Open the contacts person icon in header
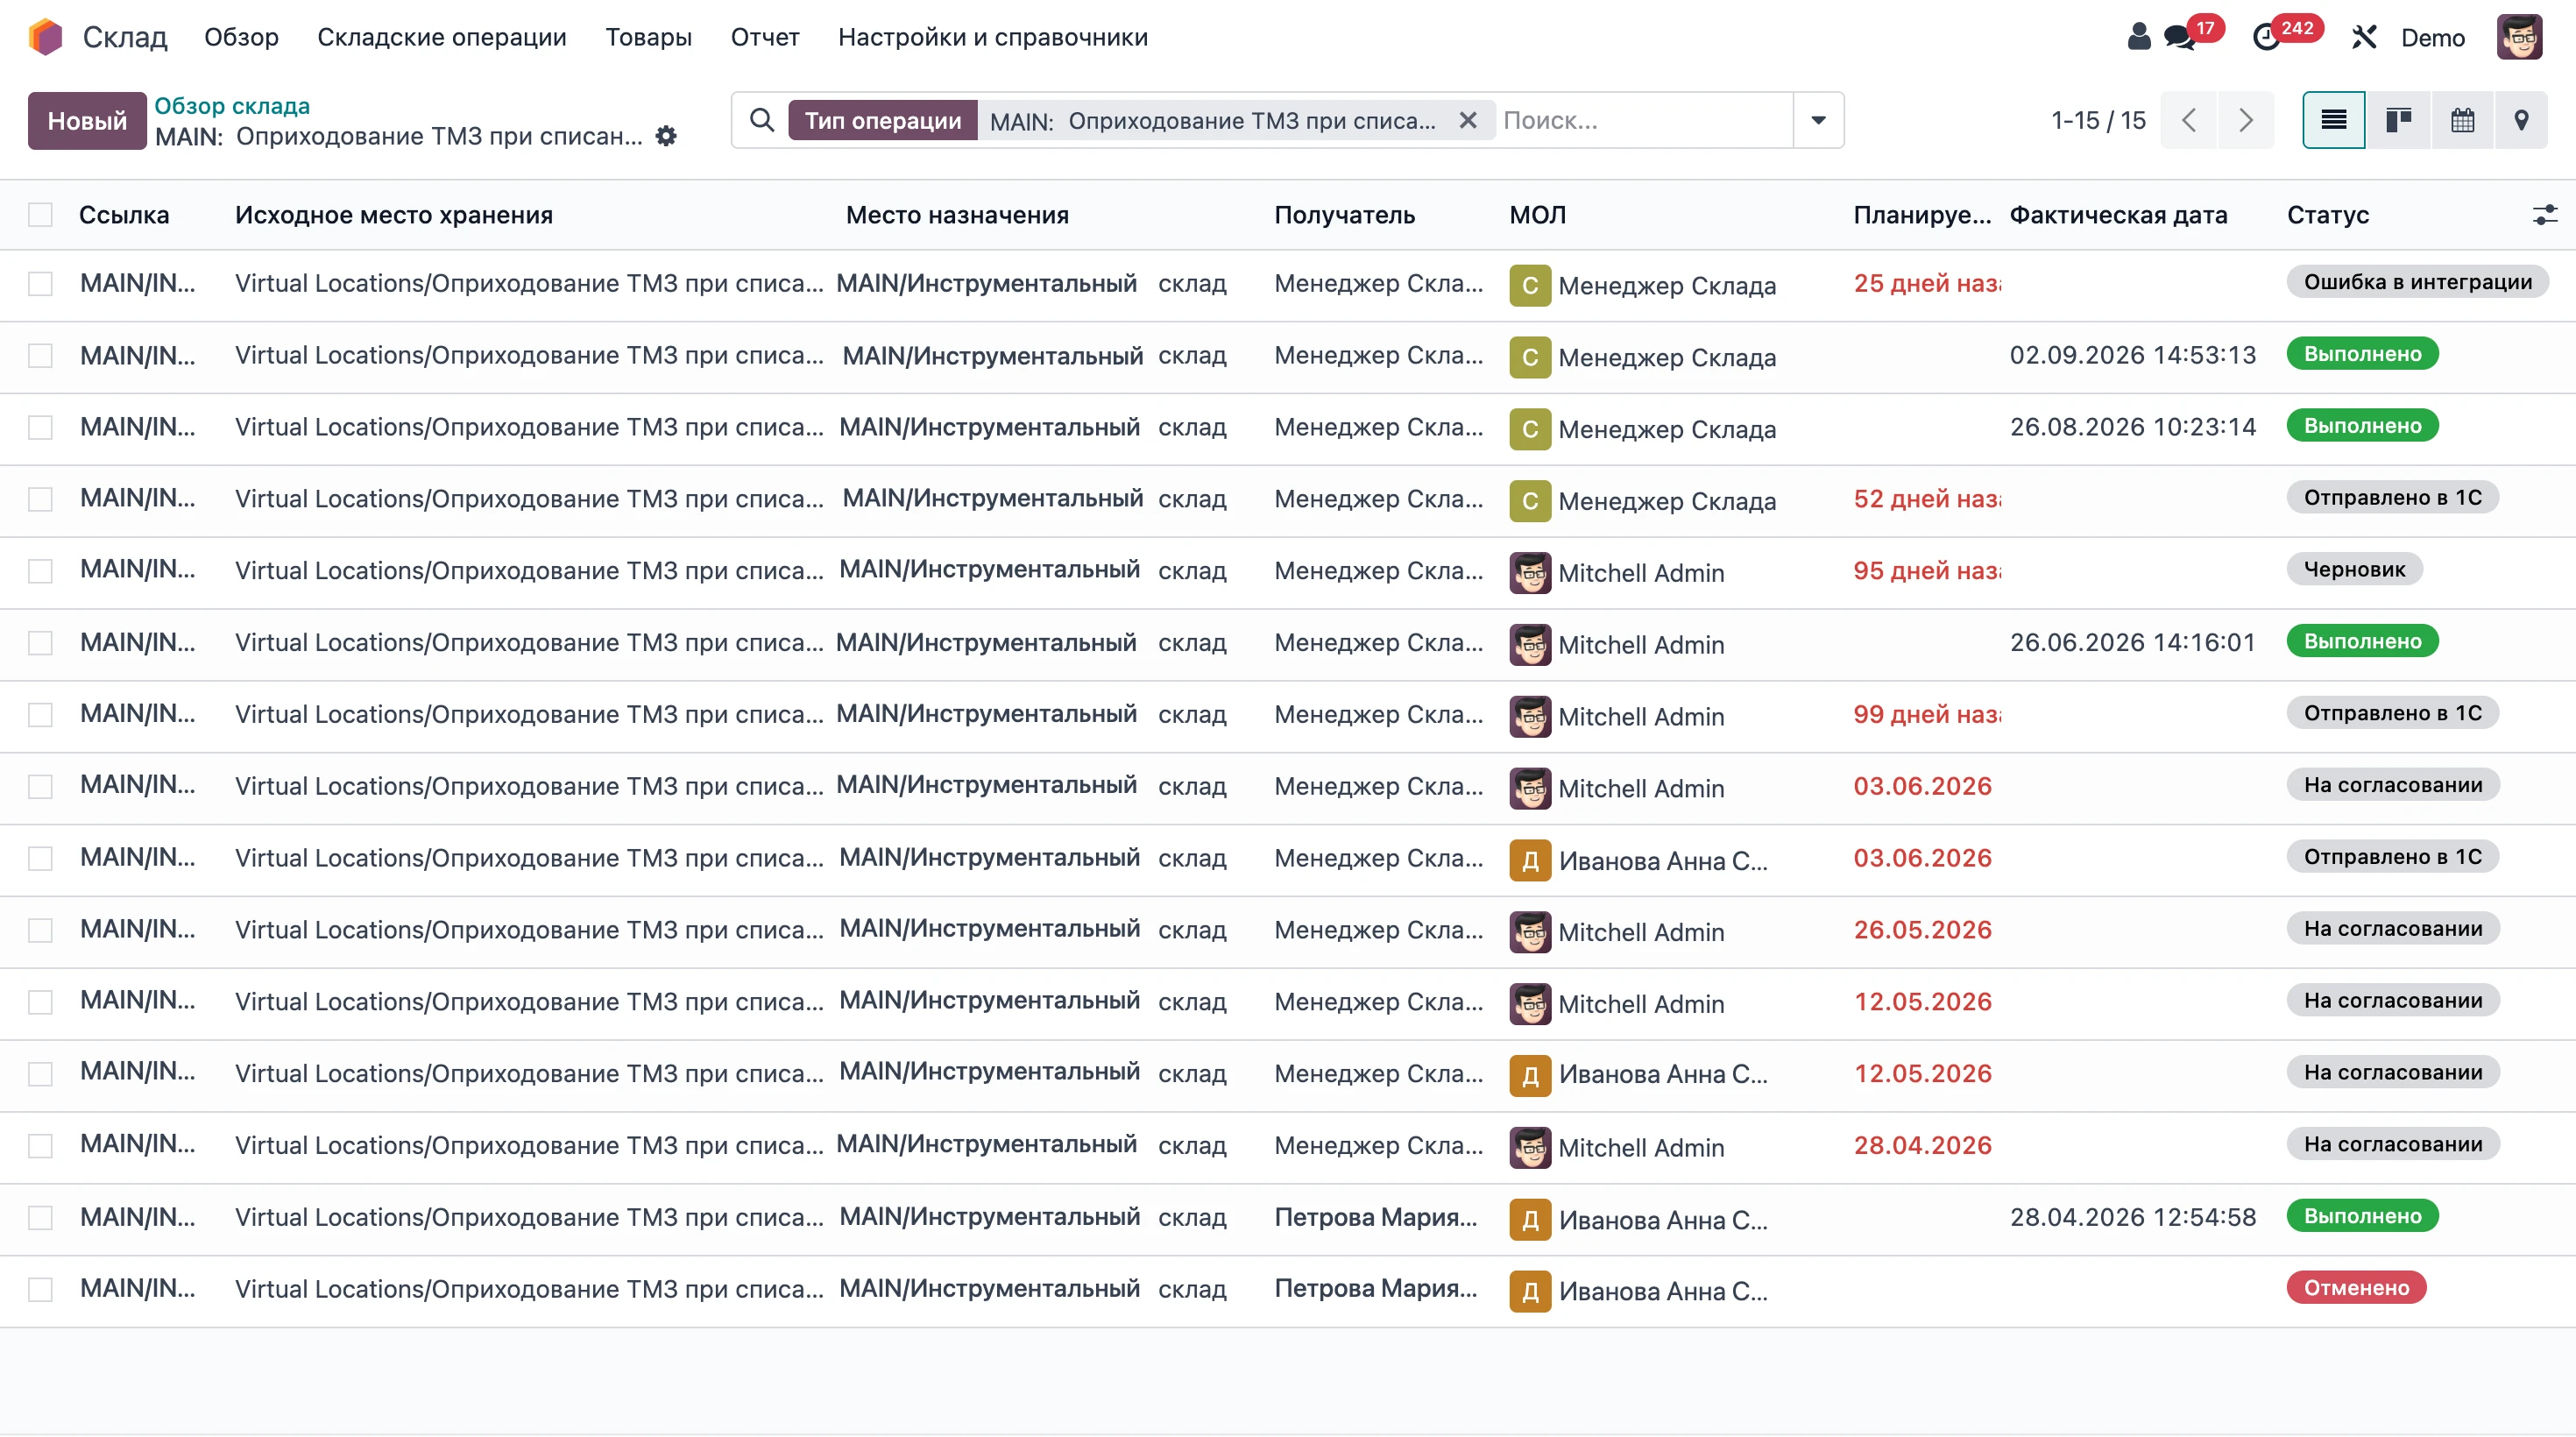Screen dimensions: 2576x1437 (2139, 37)
